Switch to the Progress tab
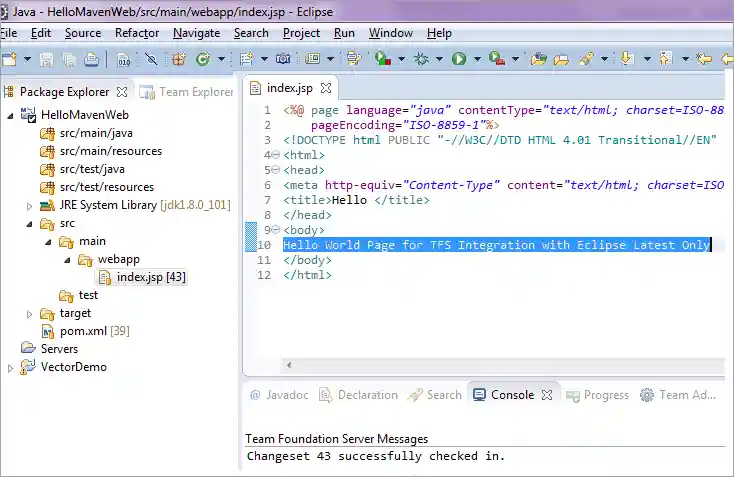Screen dimensions: 734x477 597,395
